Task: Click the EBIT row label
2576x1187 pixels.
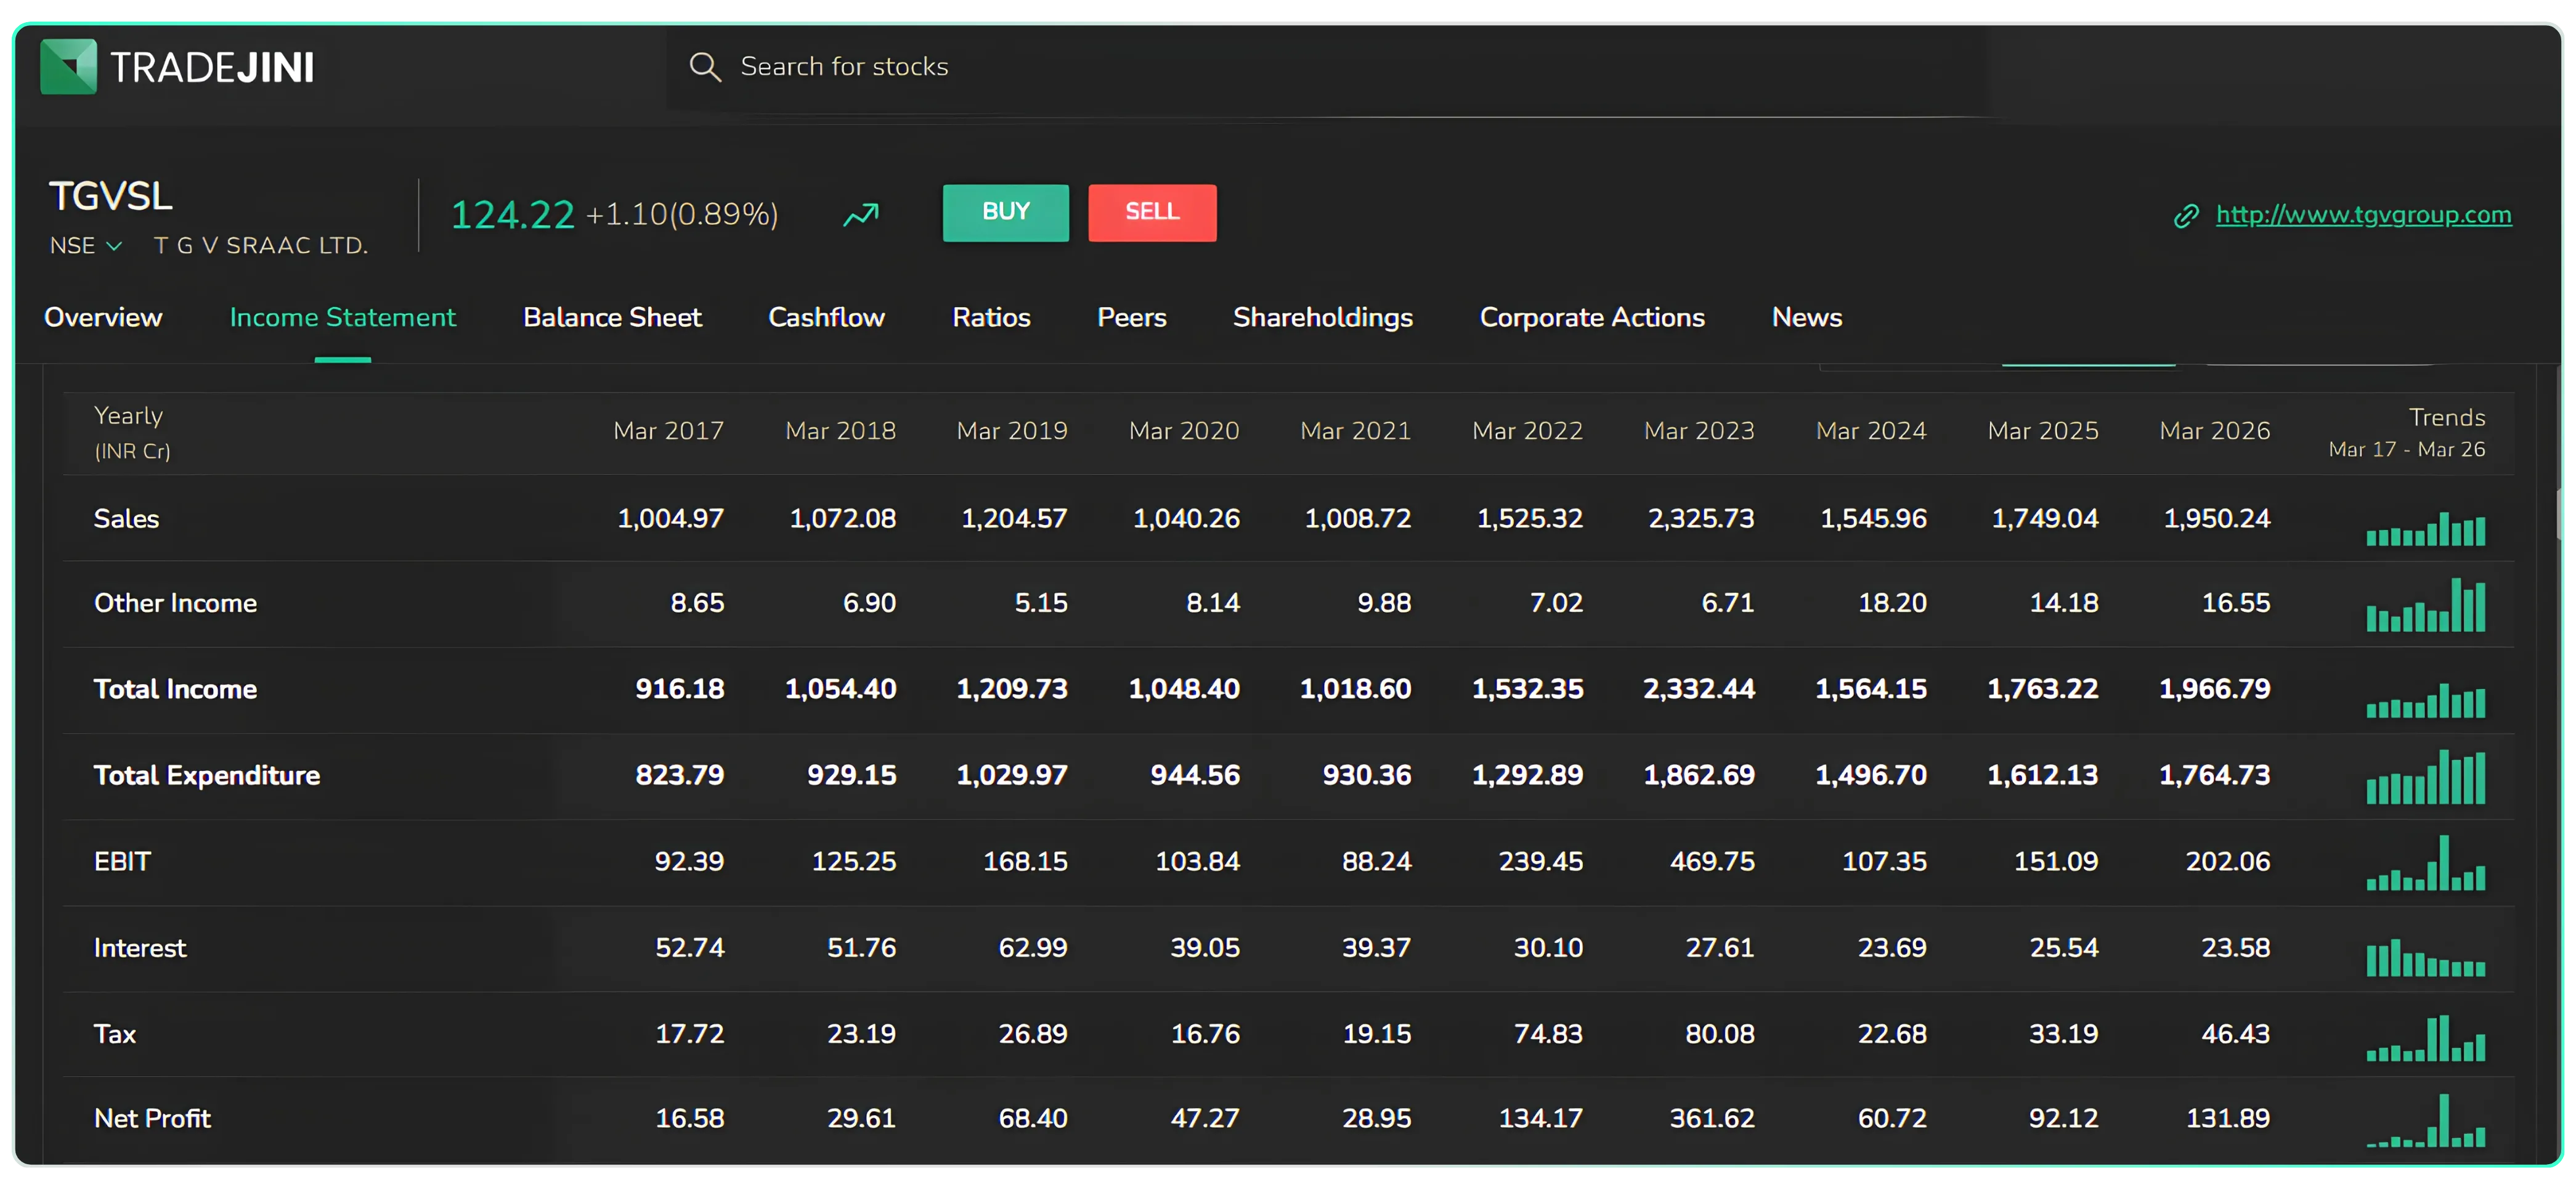Action: click(122, 861)
